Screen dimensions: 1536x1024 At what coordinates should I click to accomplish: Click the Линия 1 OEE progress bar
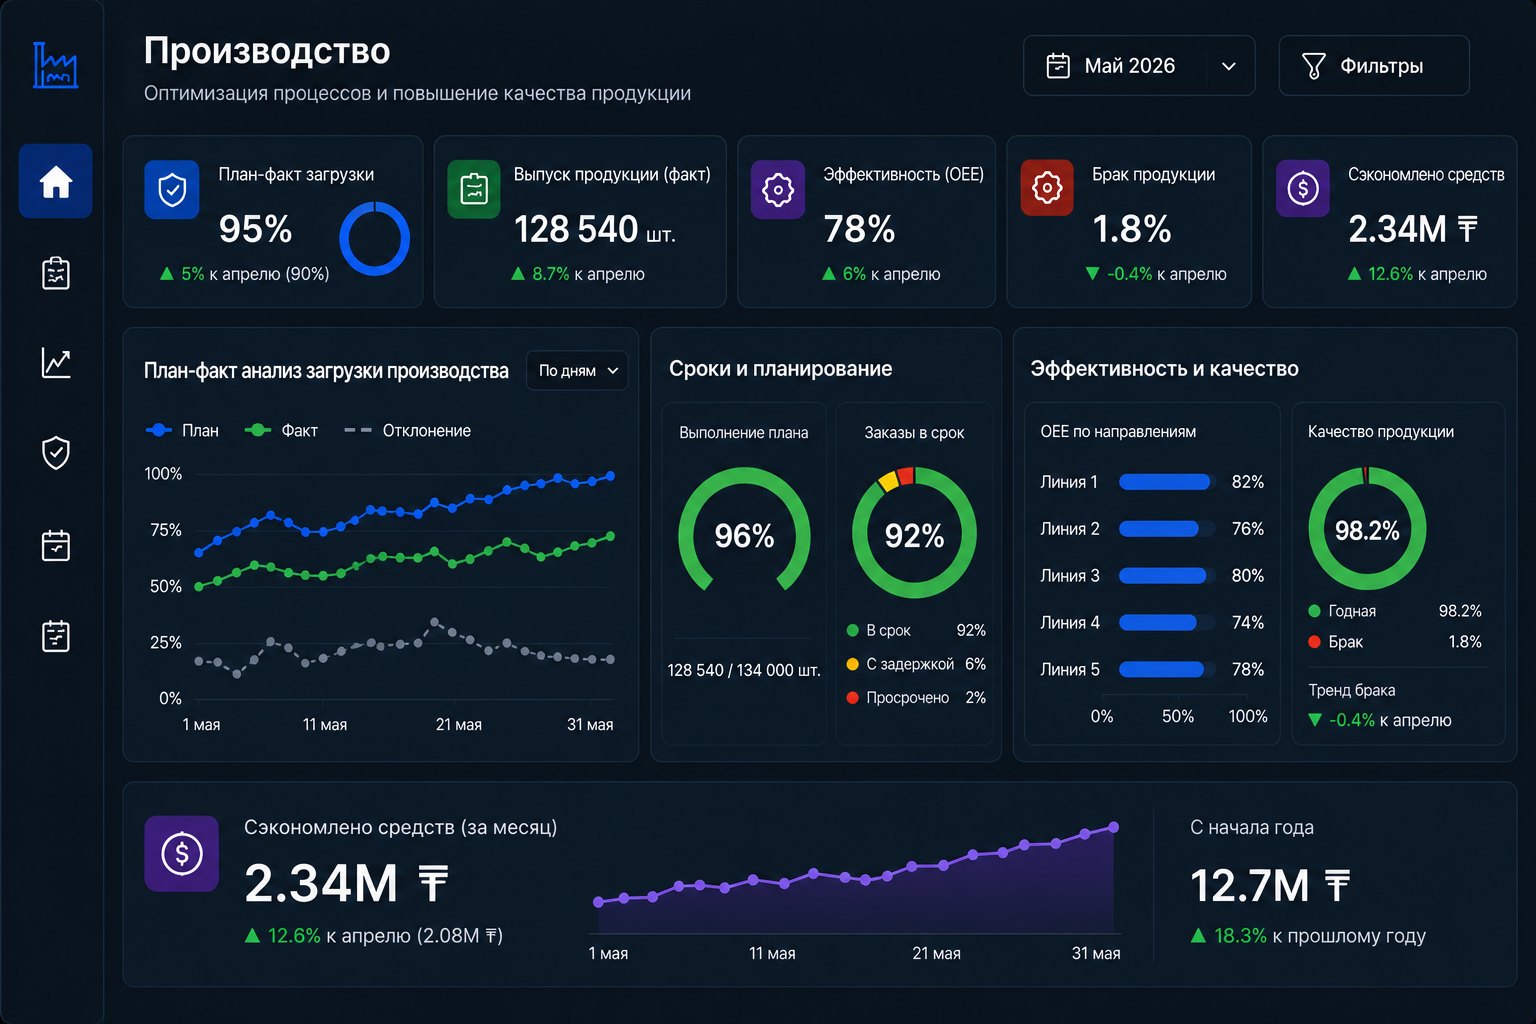click(1167, 482)
